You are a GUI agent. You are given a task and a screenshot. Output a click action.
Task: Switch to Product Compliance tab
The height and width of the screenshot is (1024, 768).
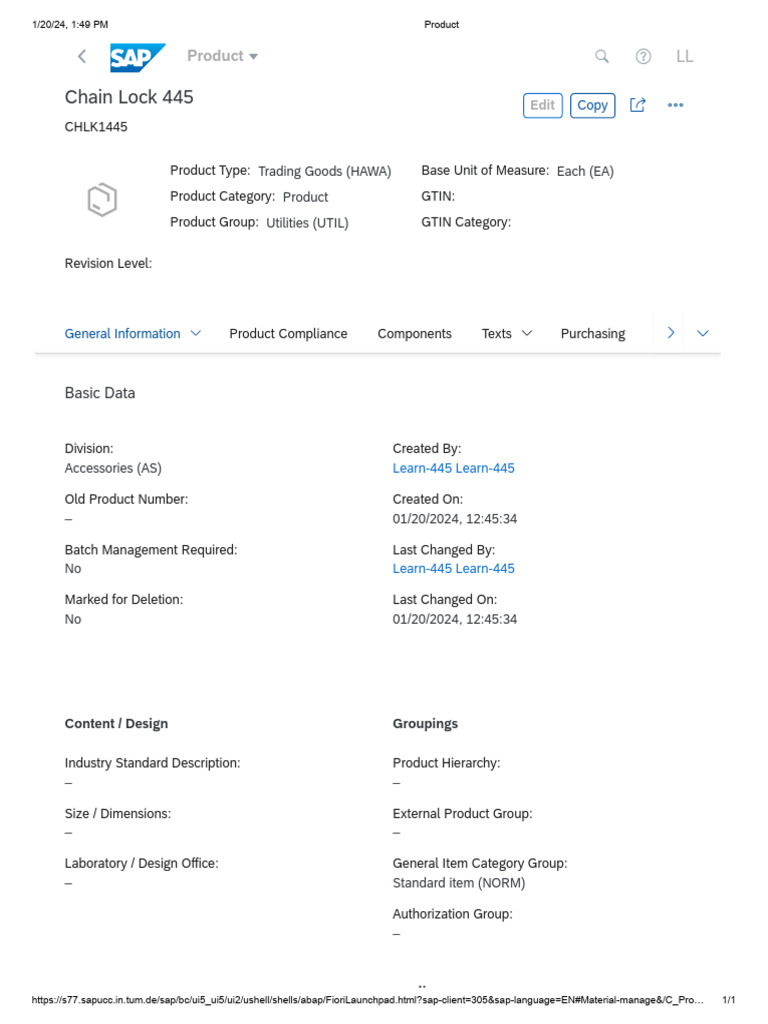(288, 334)
